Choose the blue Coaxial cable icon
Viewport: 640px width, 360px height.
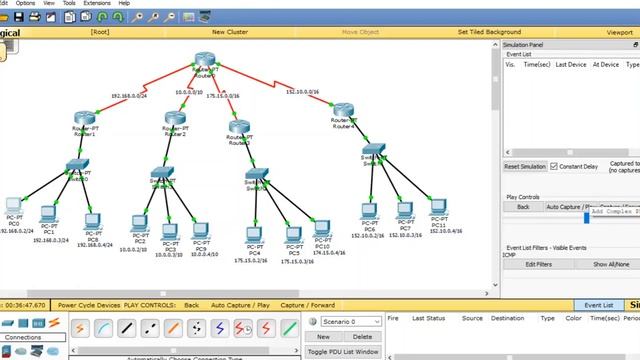[220, 328]
